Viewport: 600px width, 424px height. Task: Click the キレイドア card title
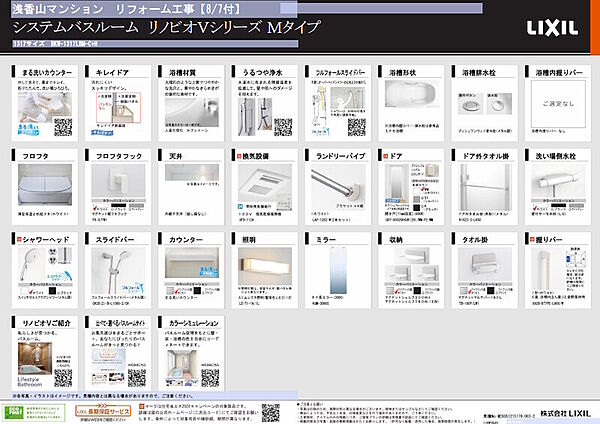(112, 72)
